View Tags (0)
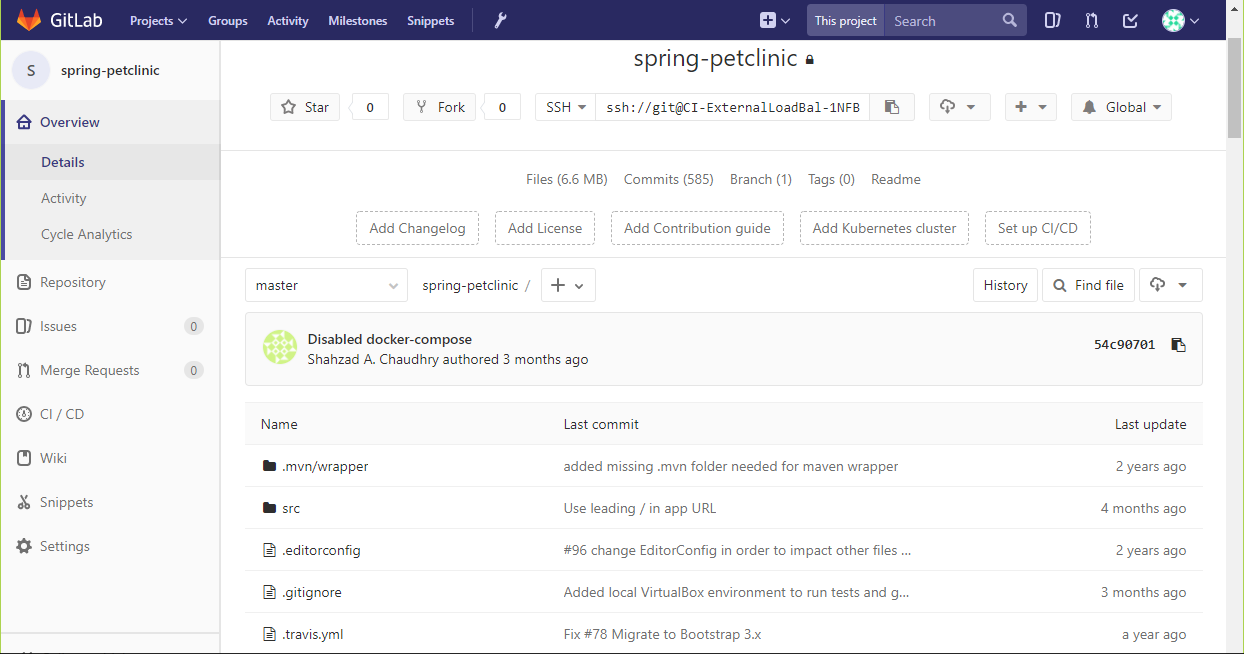Viewport: 1244px width, 654px height. click(831, 179)
